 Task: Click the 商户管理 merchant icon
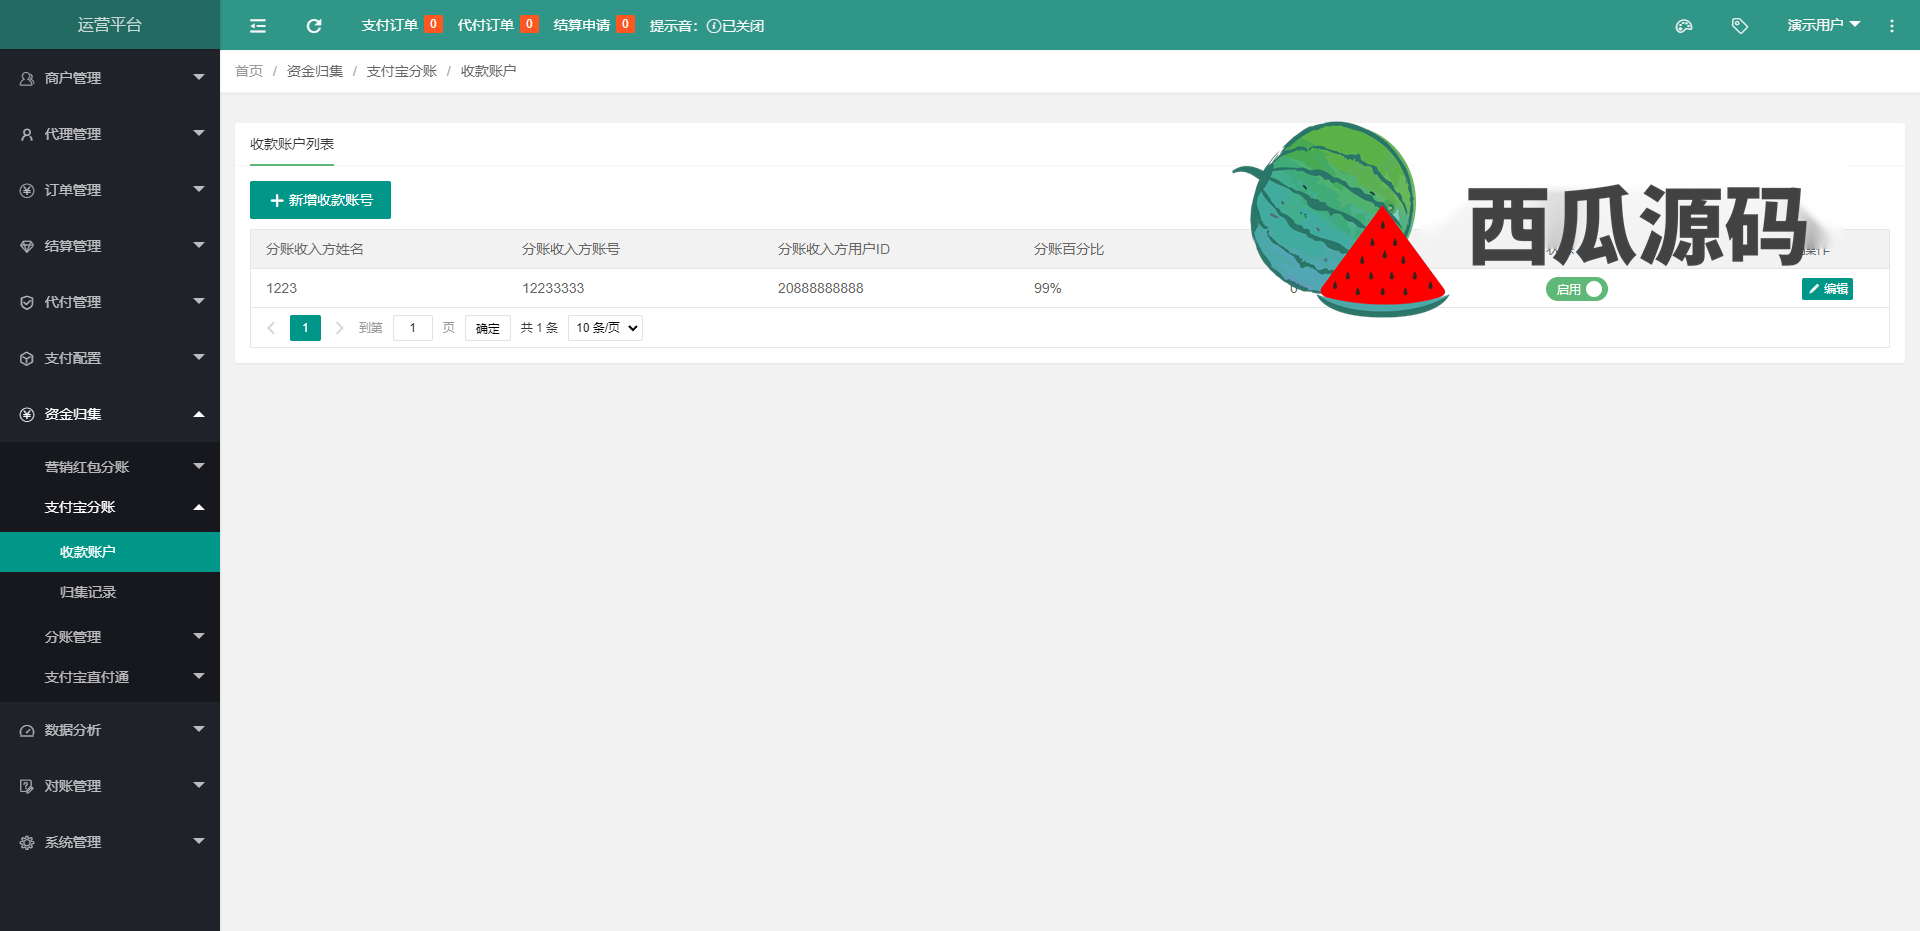click(27, 78)
